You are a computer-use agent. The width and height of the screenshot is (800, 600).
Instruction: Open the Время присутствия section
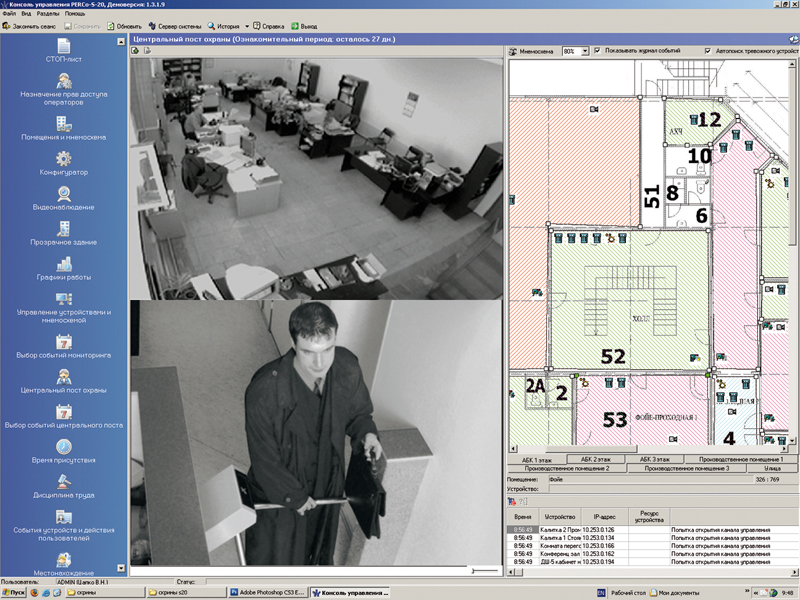point(64,452)
